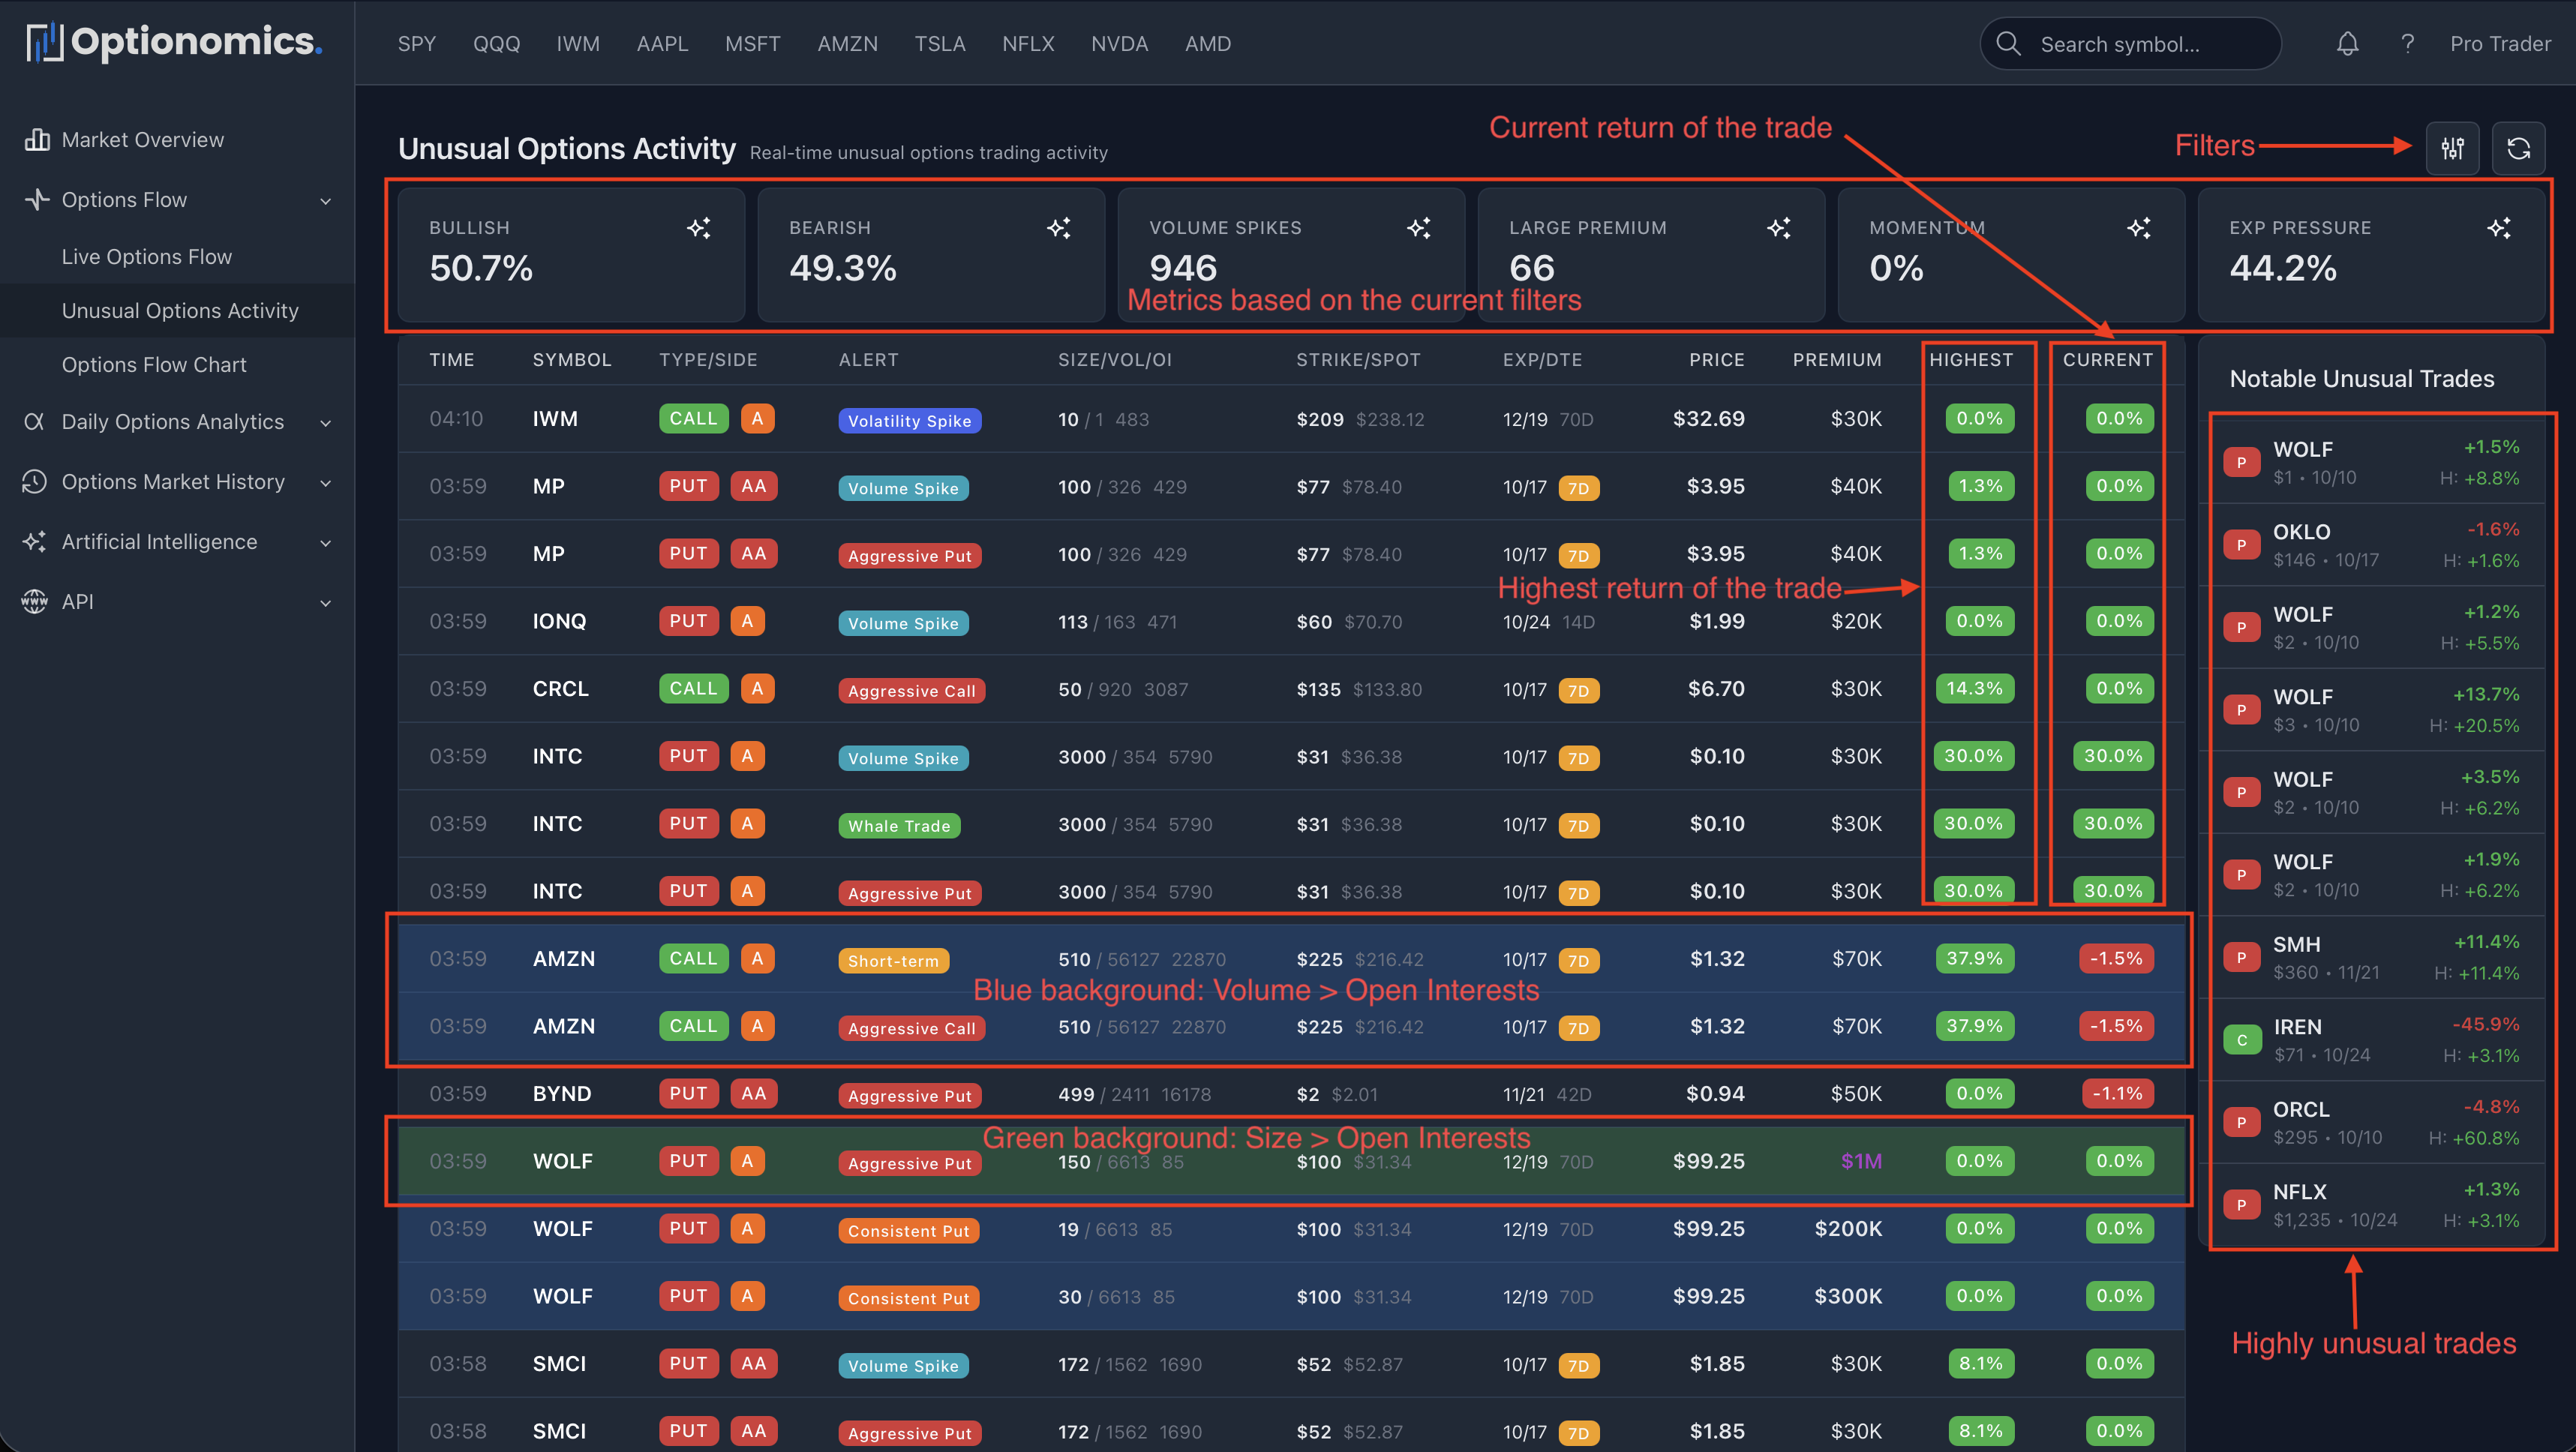Click the Pro Trader label

click(2500, 43)
